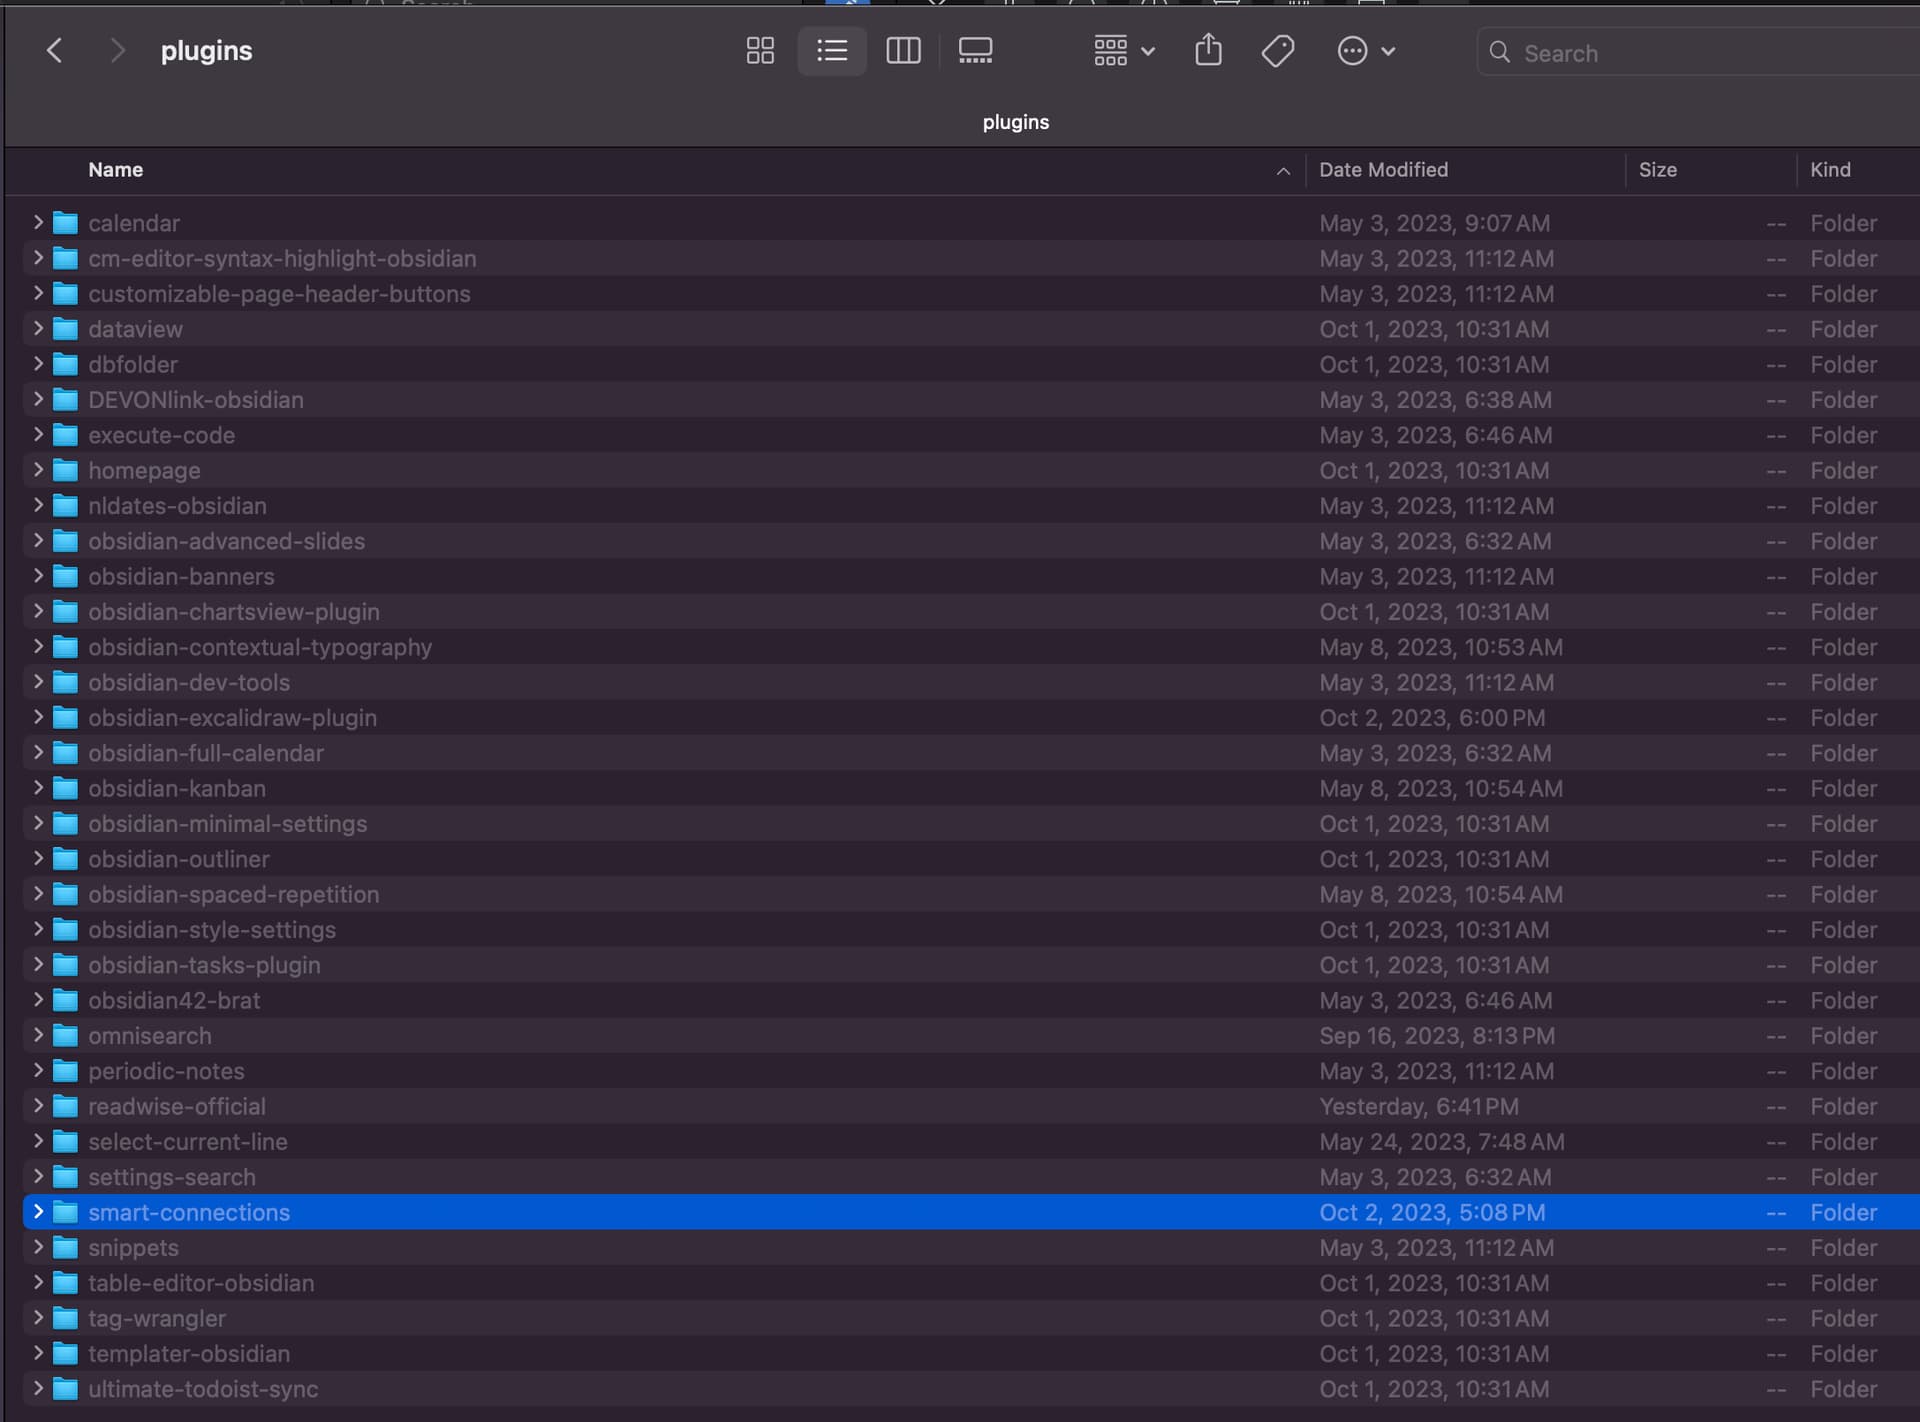The width and height of the screenshot is (1920, 1422).
Task: Expand the smart-connections folder
Action: pyautogui.click(x=38, y=1211)
